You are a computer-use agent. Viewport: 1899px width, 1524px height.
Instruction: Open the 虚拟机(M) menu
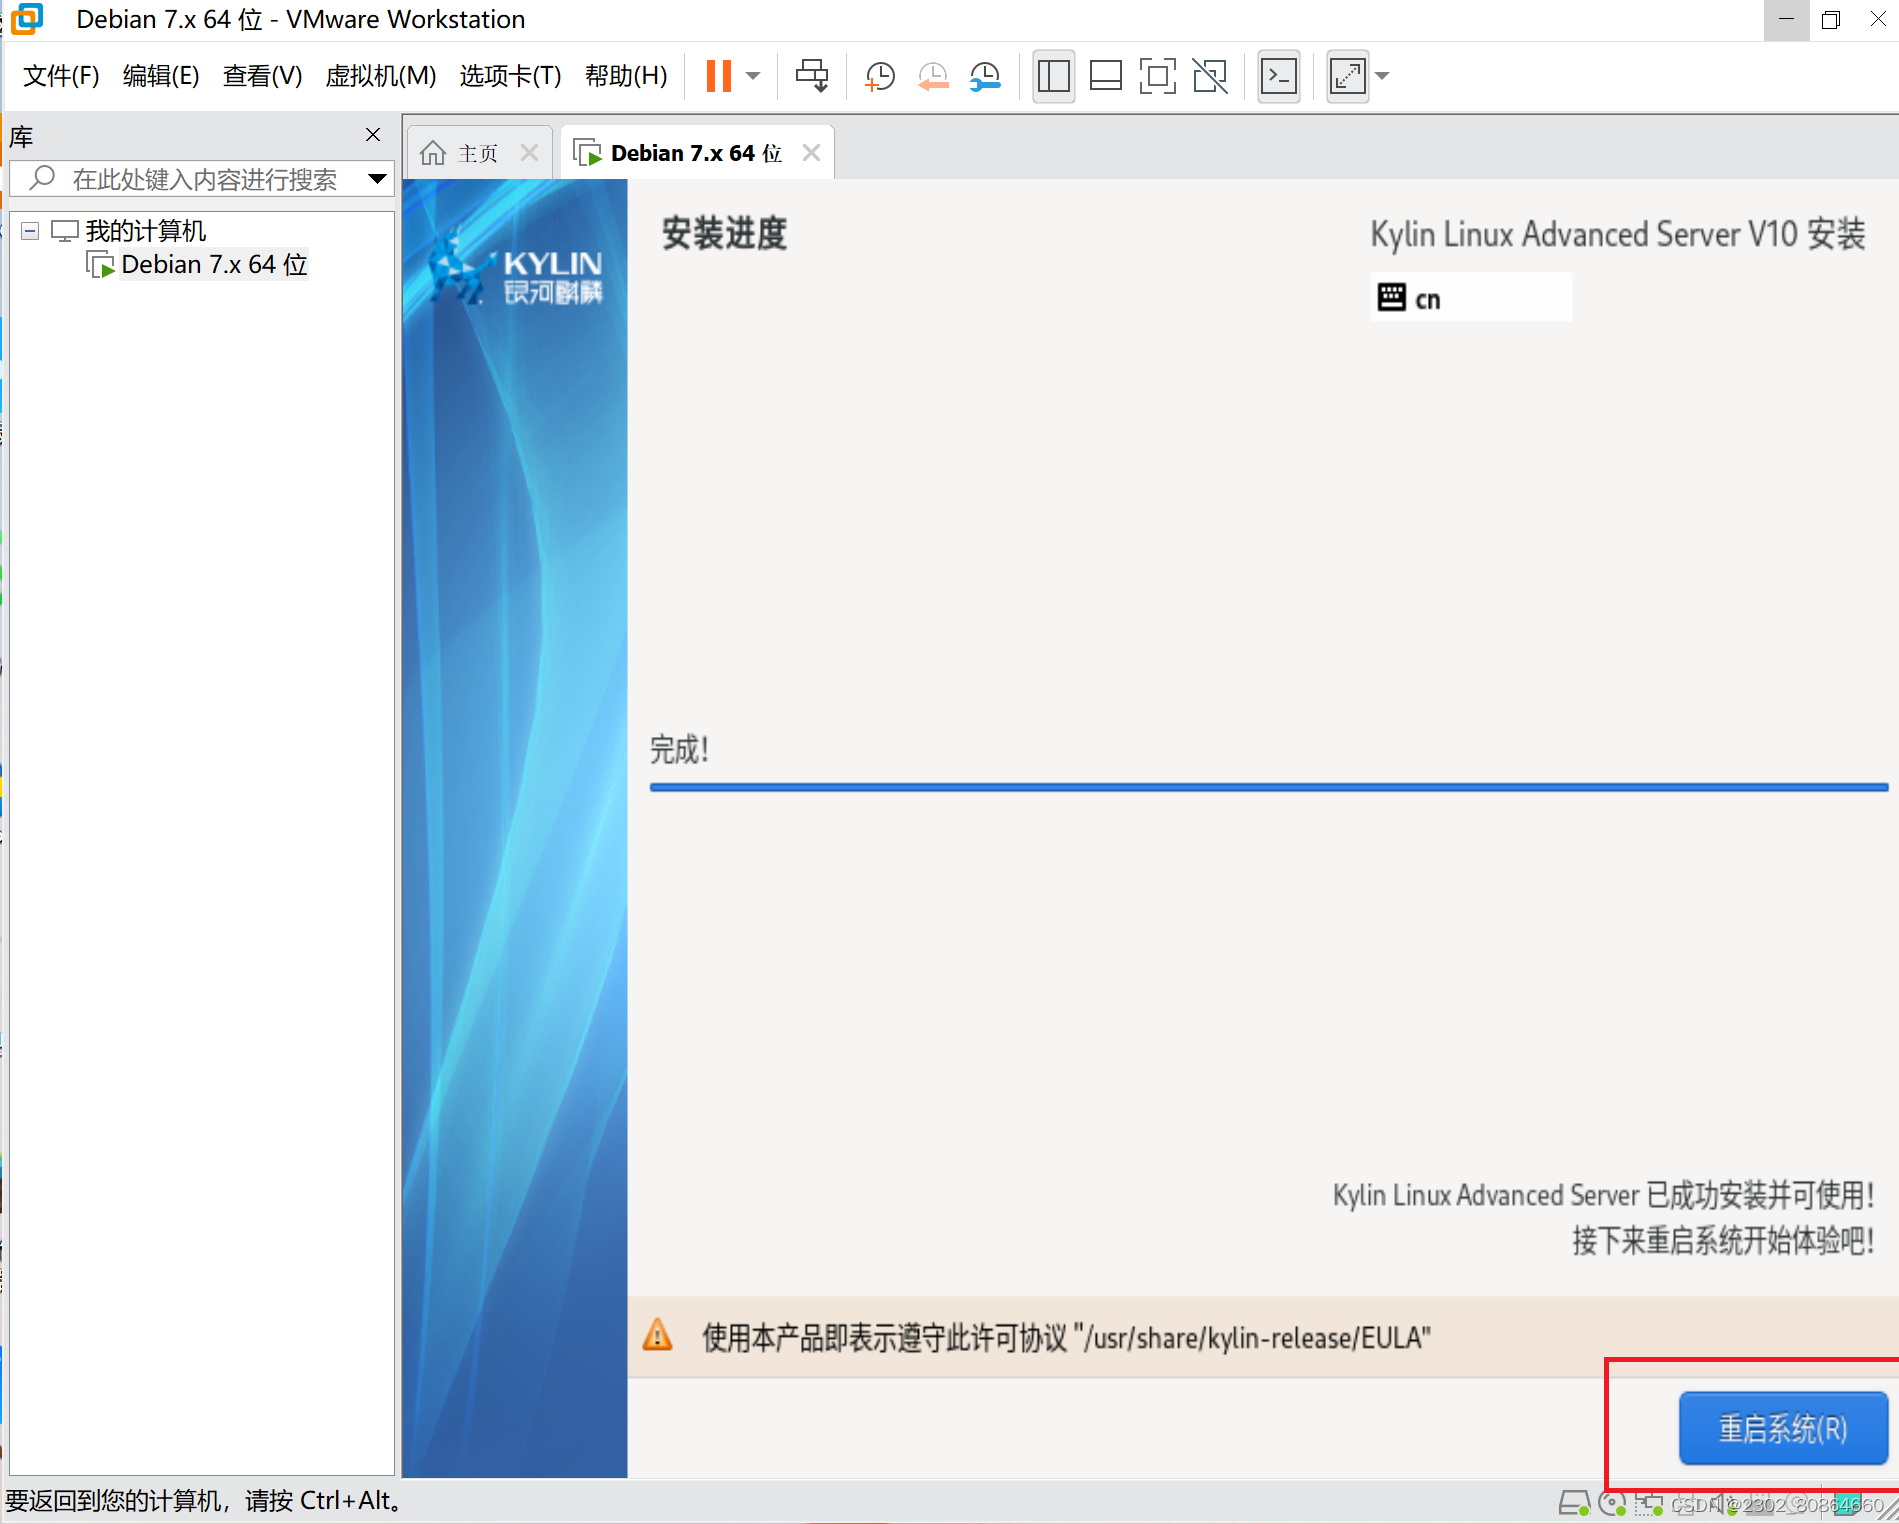(381, 76)
